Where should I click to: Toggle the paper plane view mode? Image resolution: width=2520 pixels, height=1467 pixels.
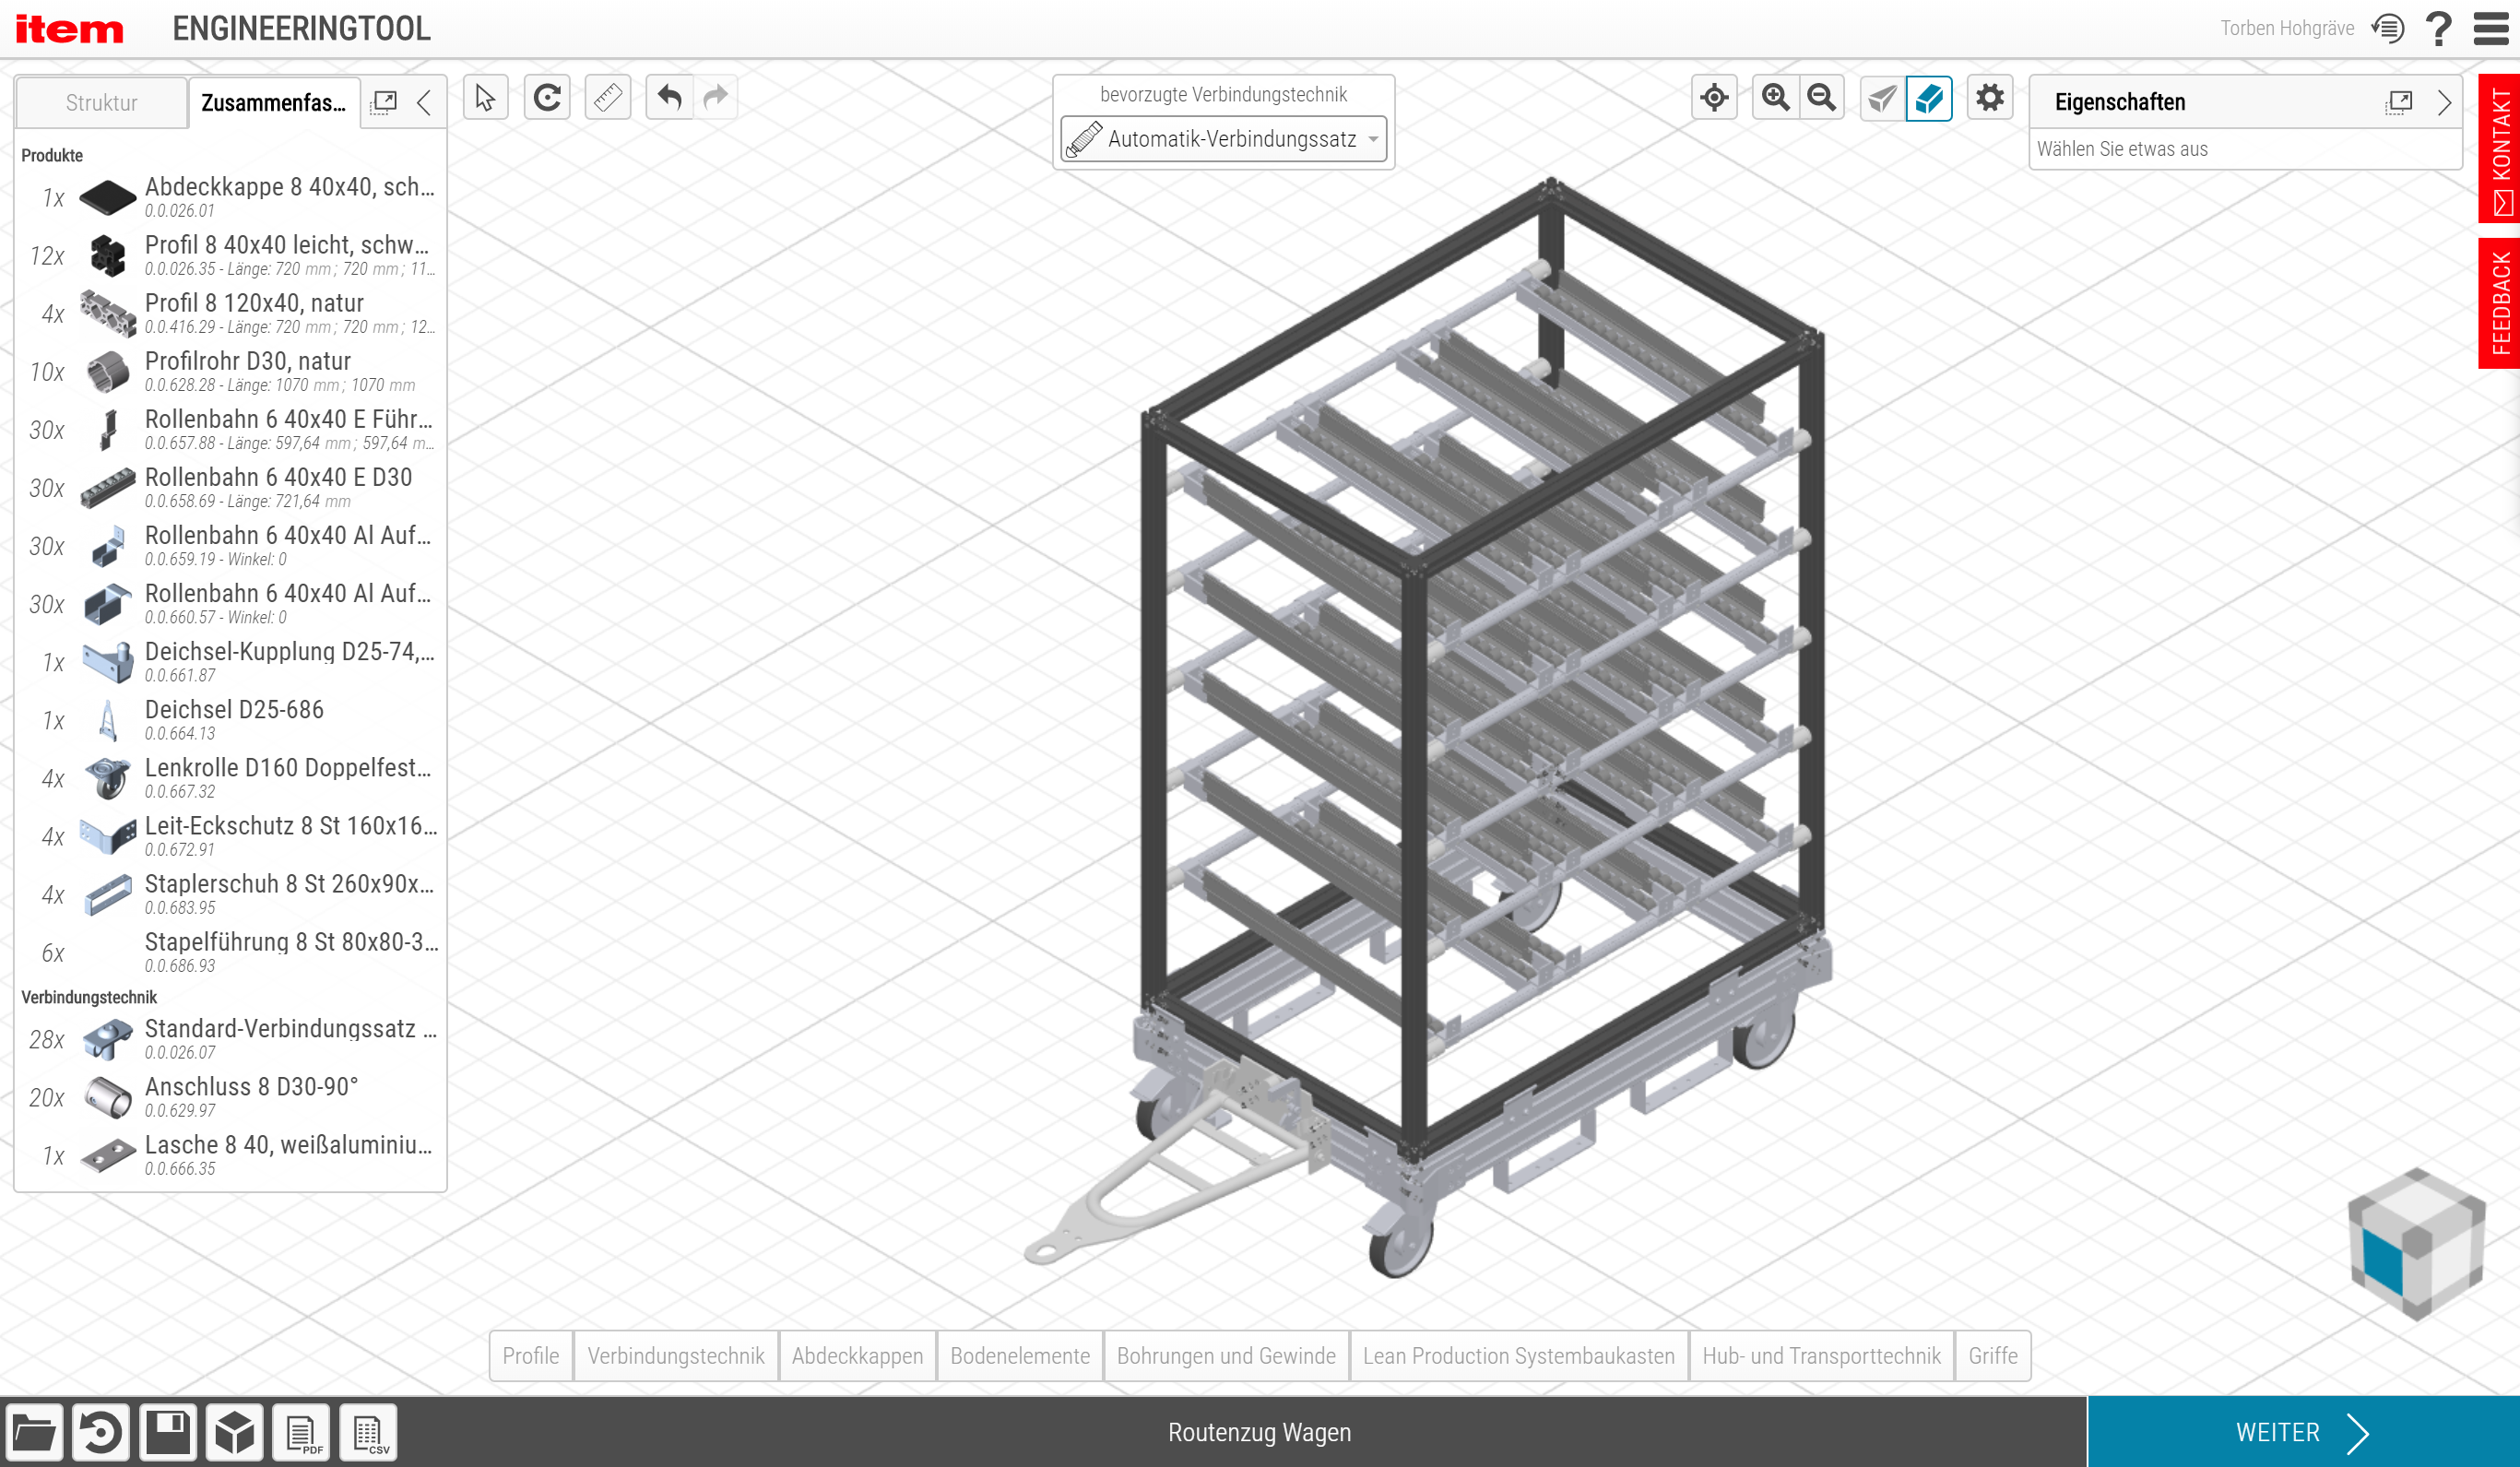point(1882,98)
